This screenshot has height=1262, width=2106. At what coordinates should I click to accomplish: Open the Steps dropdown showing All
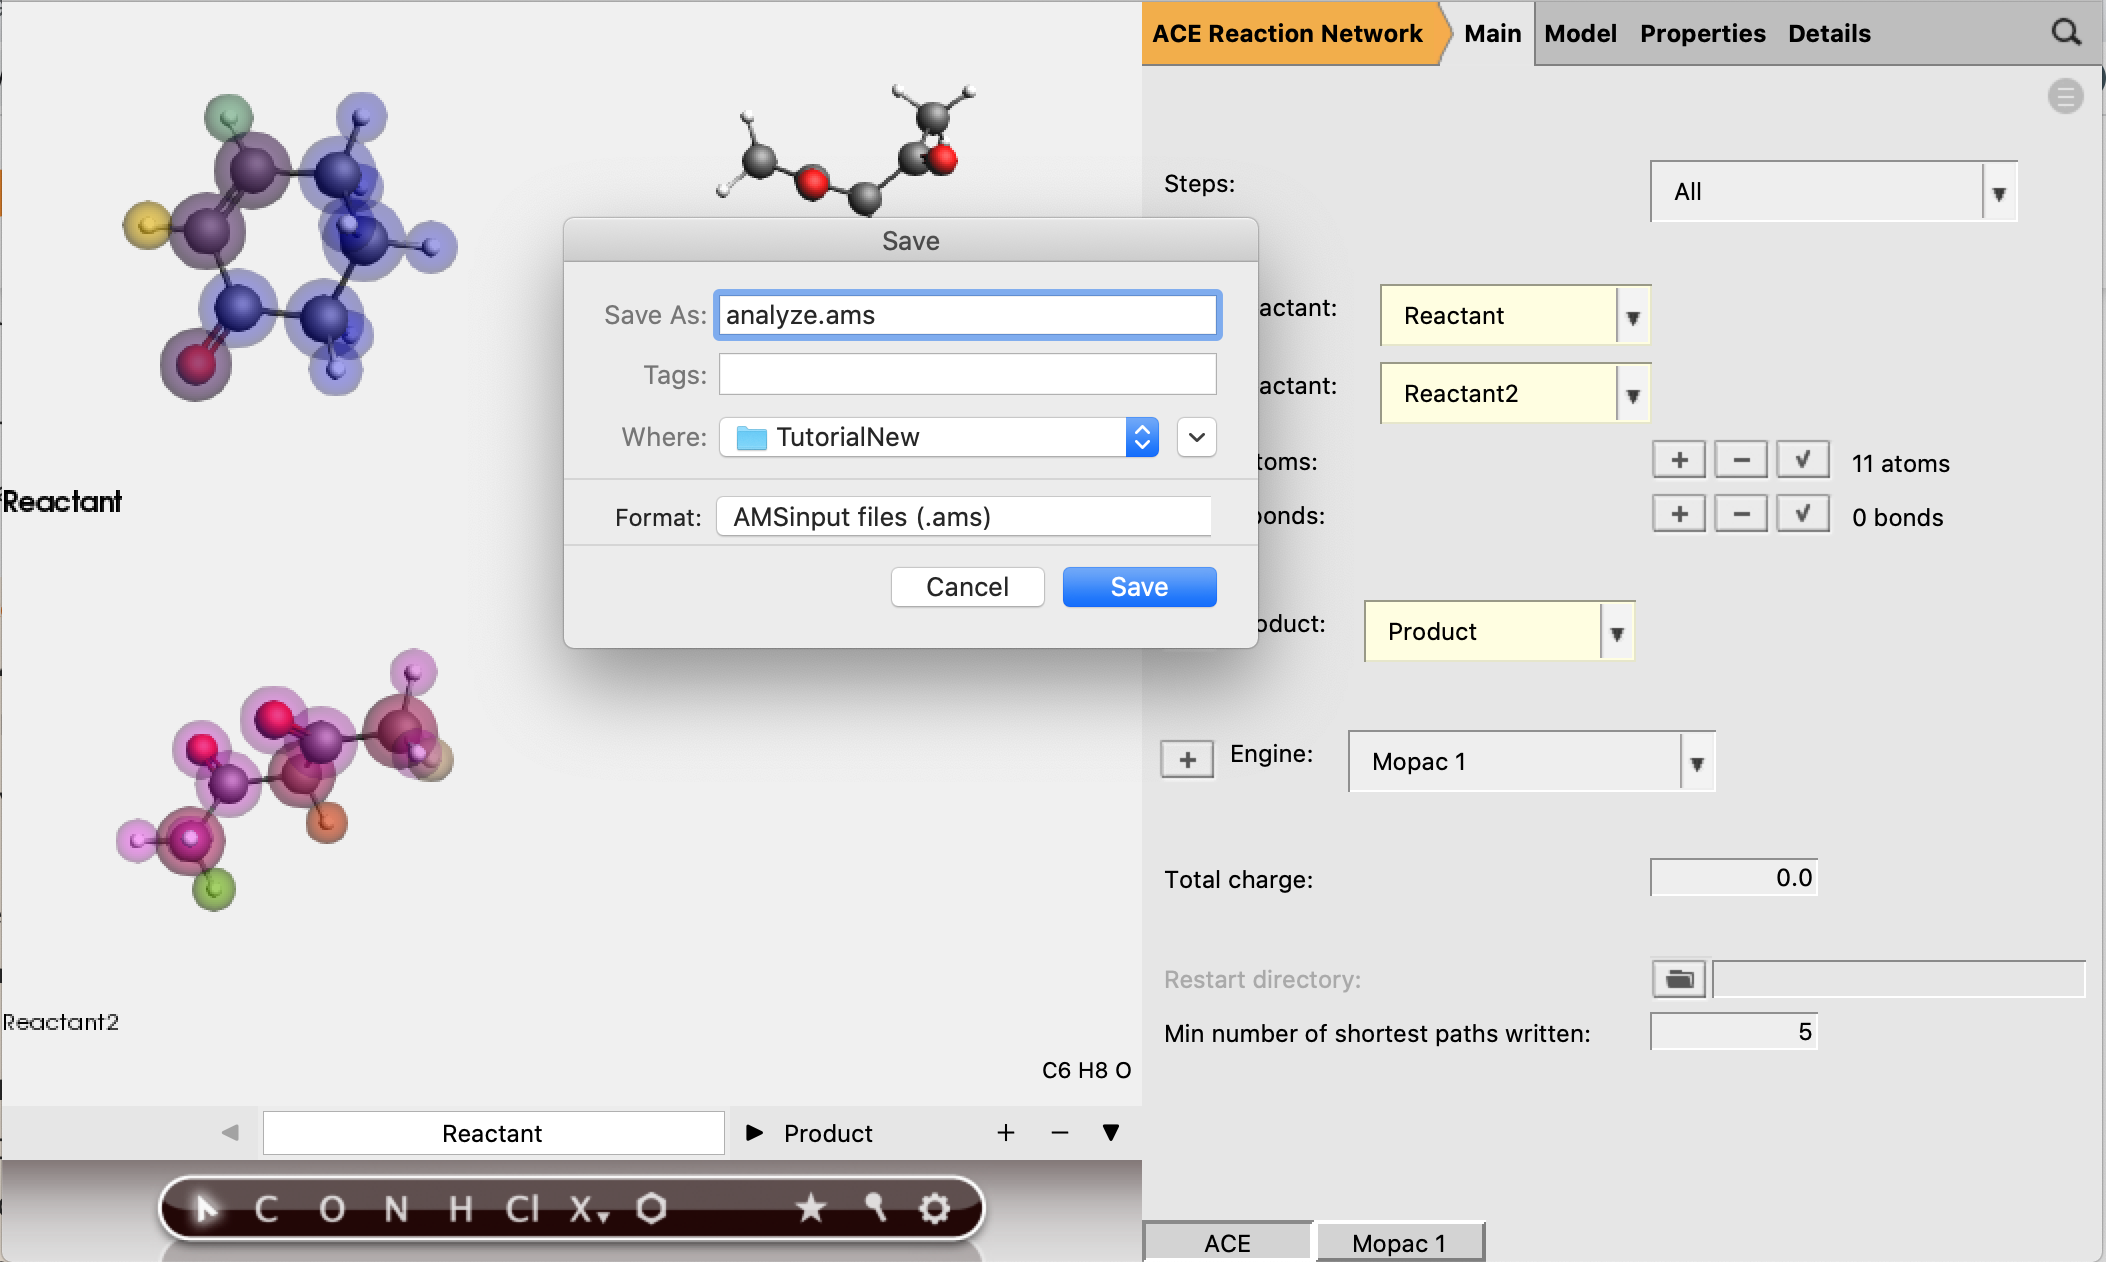pos(1996,191)
